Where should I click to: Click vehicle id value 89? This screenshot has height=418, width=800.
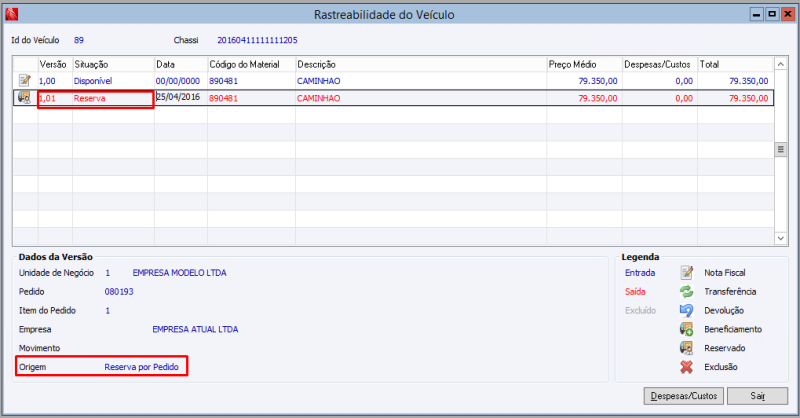[79, 40]
